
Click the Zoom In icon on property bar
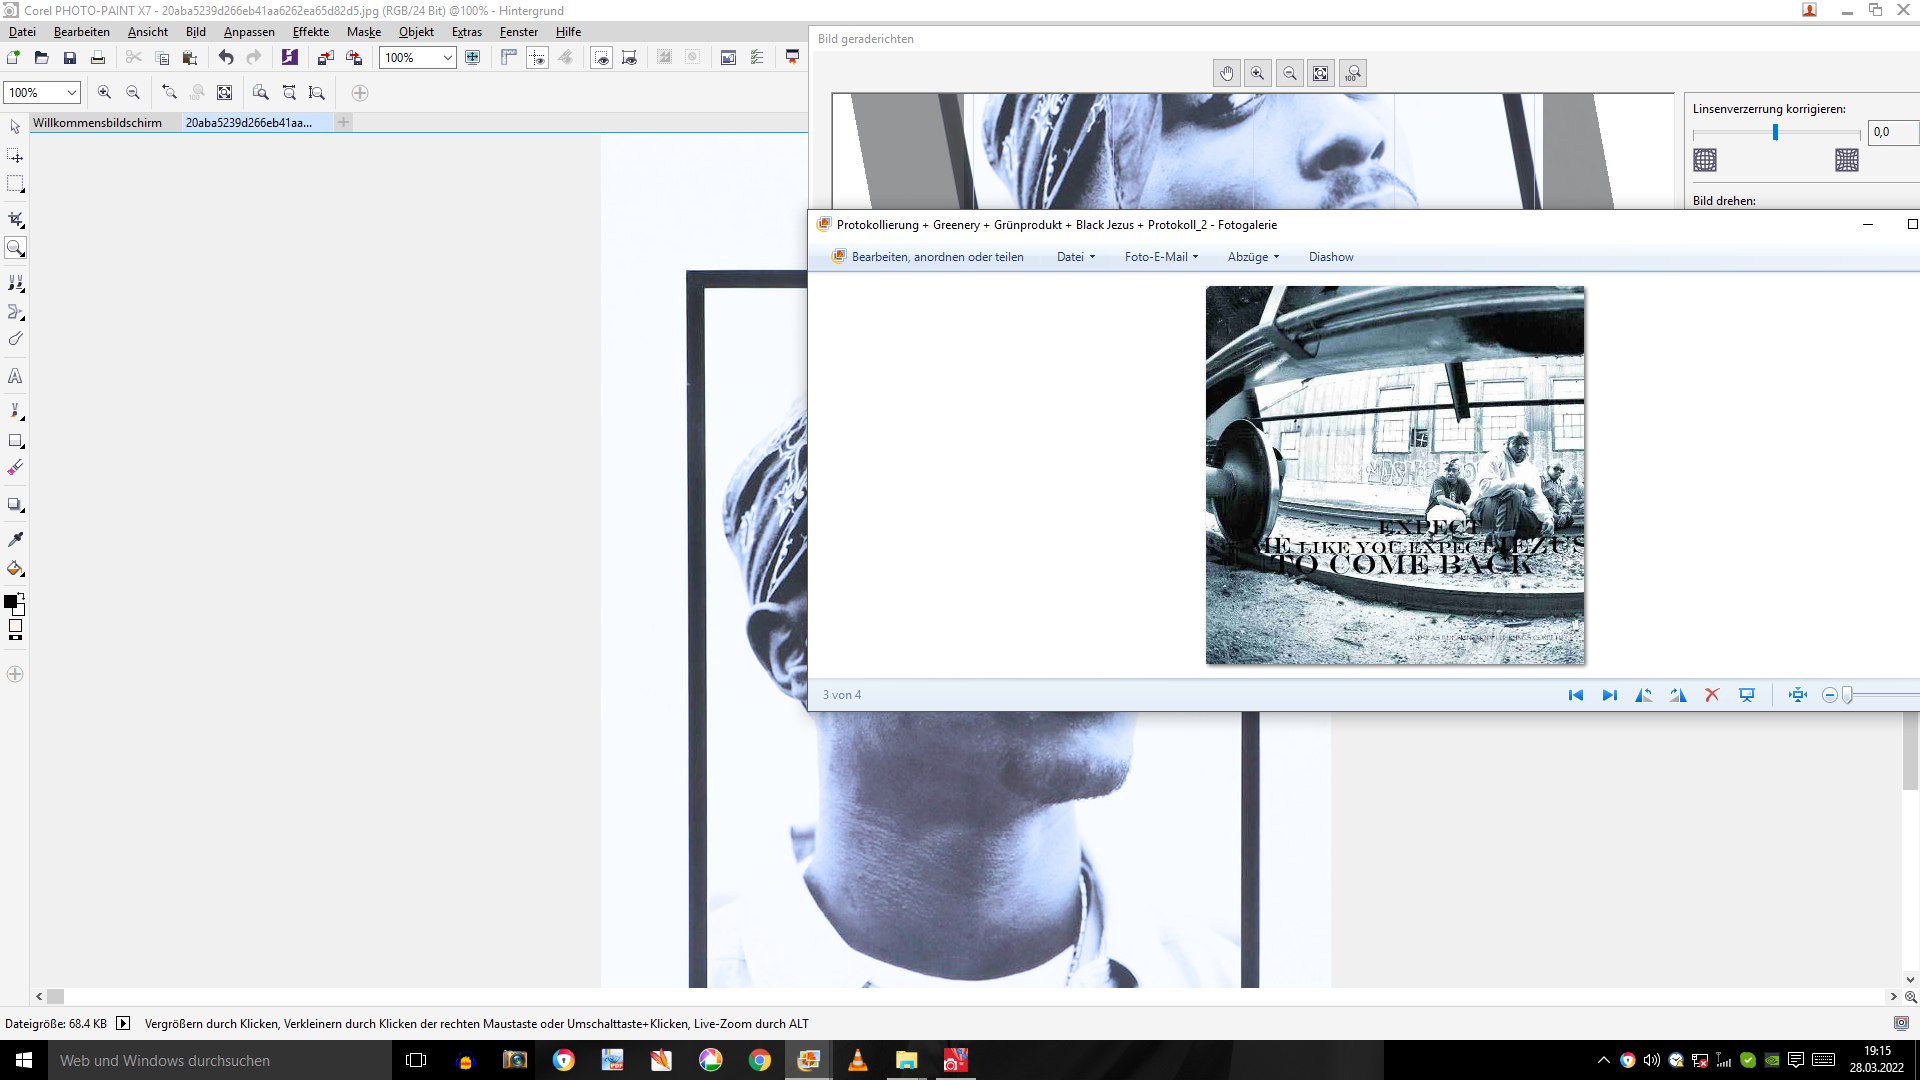tap(105, 93)
